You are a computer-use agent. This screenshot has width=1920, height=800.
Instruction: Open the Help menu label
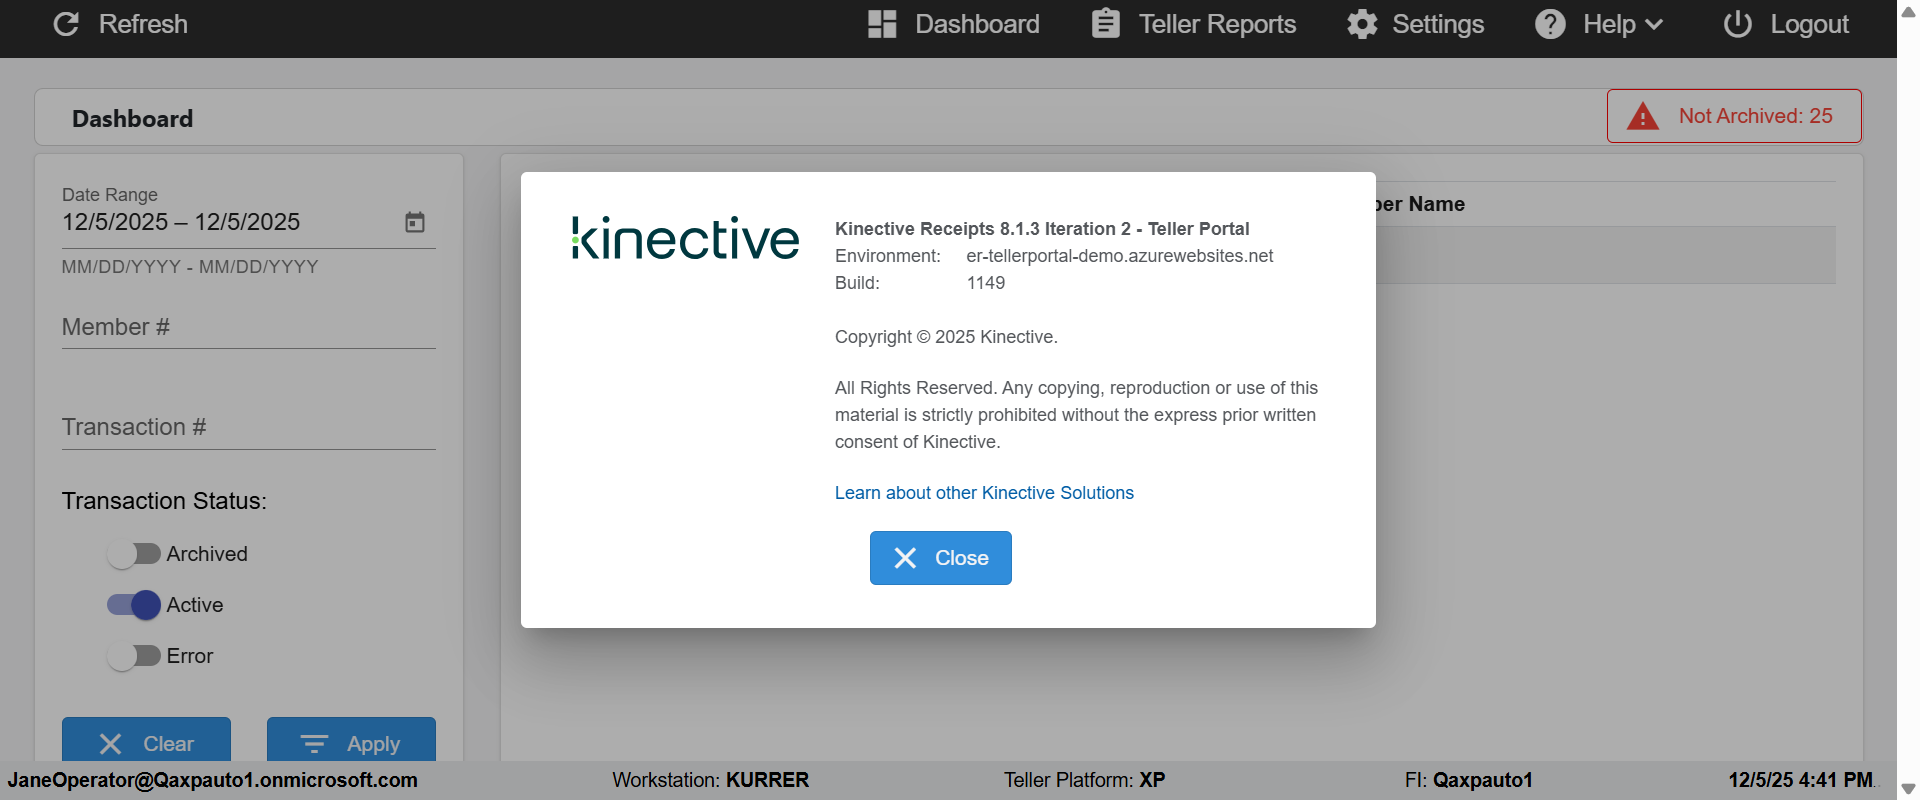[x=1609, y=24]
